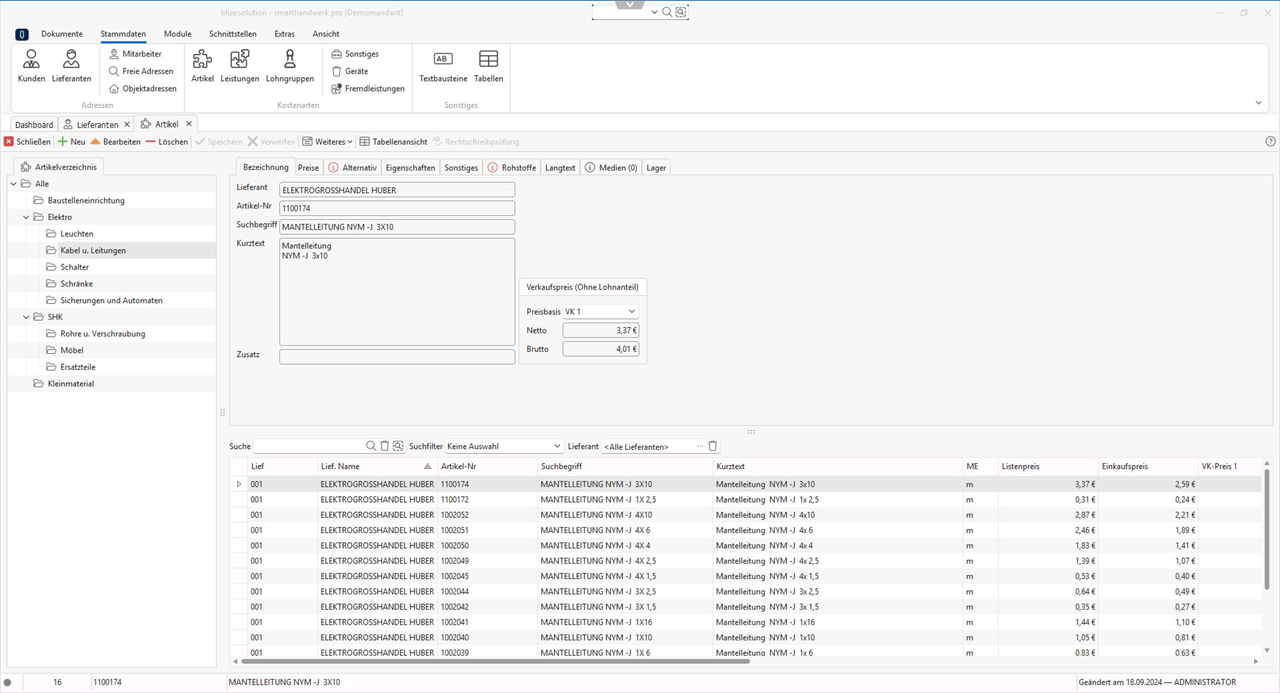Viewport: 1280px width, 693px height.
Task: Open Tabellen in the ribbon
Action: [488, 65]
